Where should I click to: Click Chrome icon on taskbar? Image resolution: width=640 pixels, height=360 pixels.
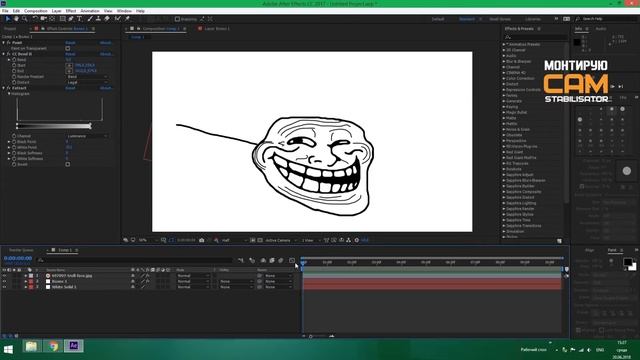pyautogui.click(x=53, y=346)
